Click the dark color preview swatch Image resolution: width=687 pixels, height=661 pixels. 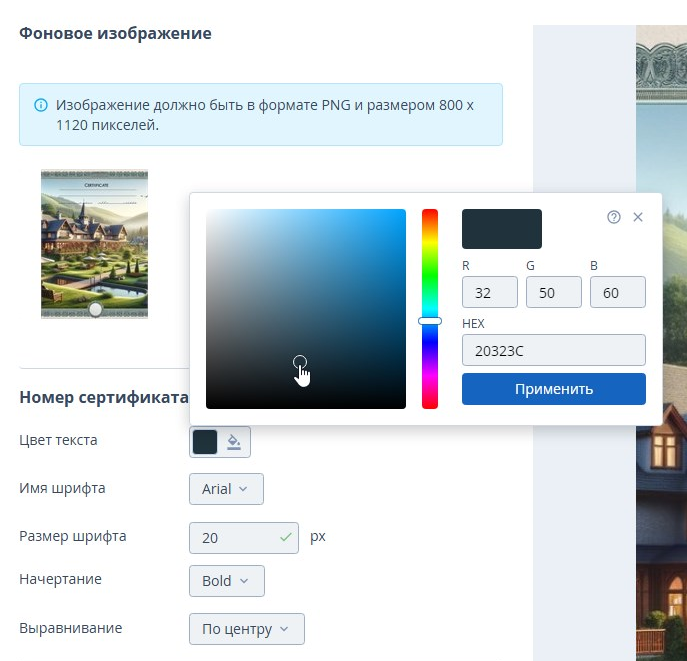pos(502,229)
